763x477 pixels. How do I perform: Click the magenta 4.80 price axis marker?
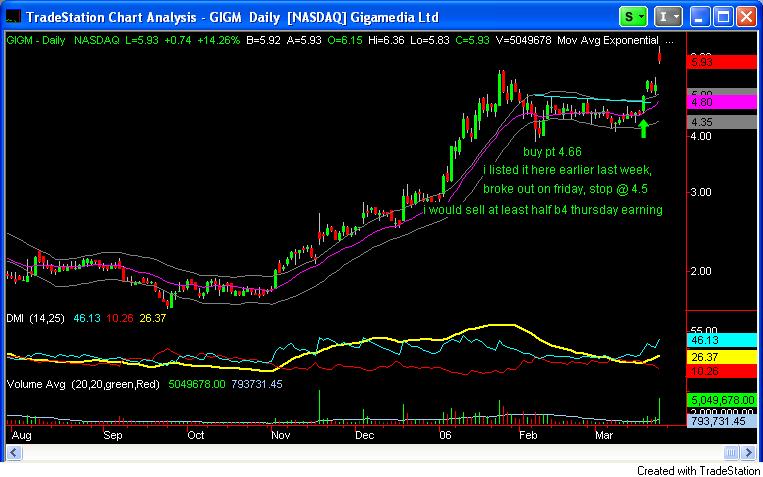click(x=721, y=102)
